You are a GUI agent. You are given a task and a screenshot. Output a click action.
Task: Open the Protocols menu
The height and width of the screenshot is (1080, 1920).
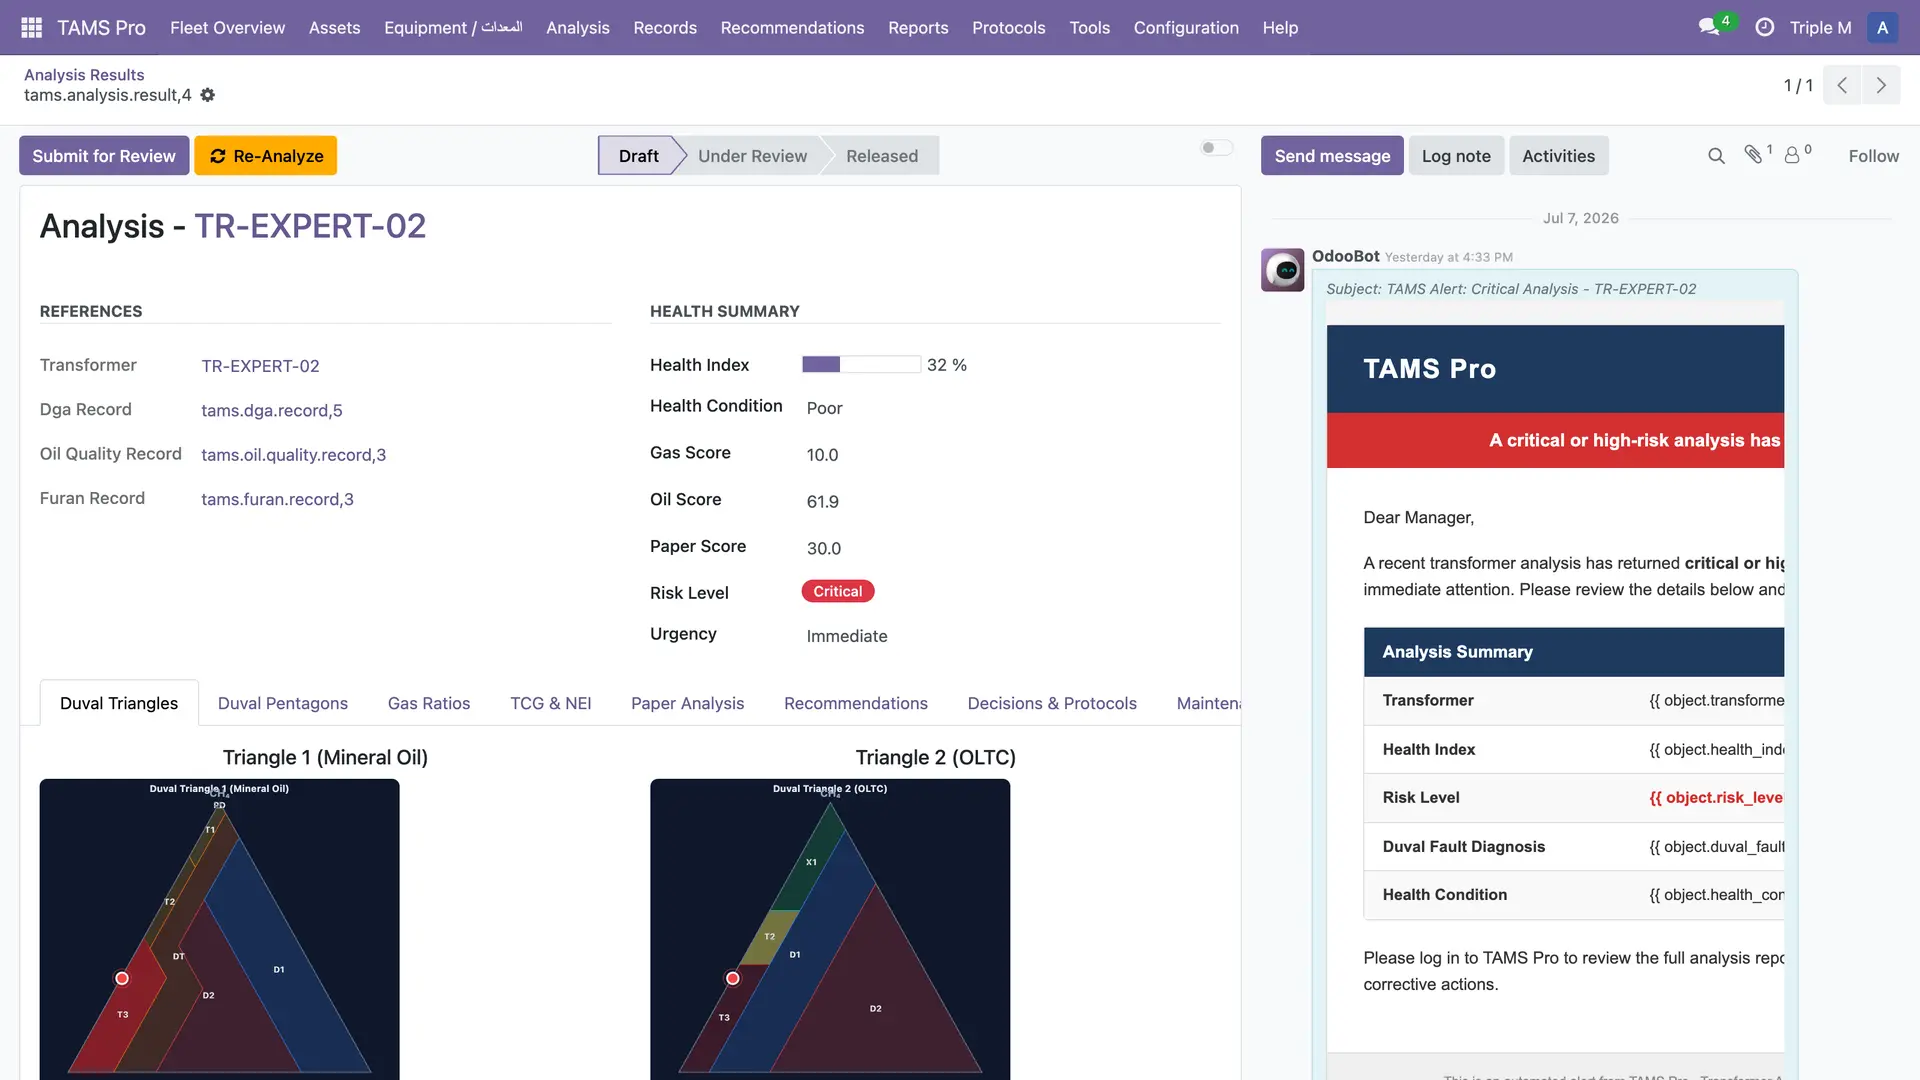[x=1009, y=28]
